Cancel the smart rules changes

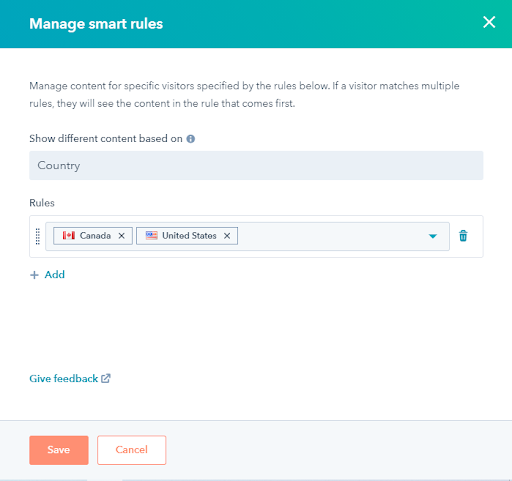(x=132, y=450)
